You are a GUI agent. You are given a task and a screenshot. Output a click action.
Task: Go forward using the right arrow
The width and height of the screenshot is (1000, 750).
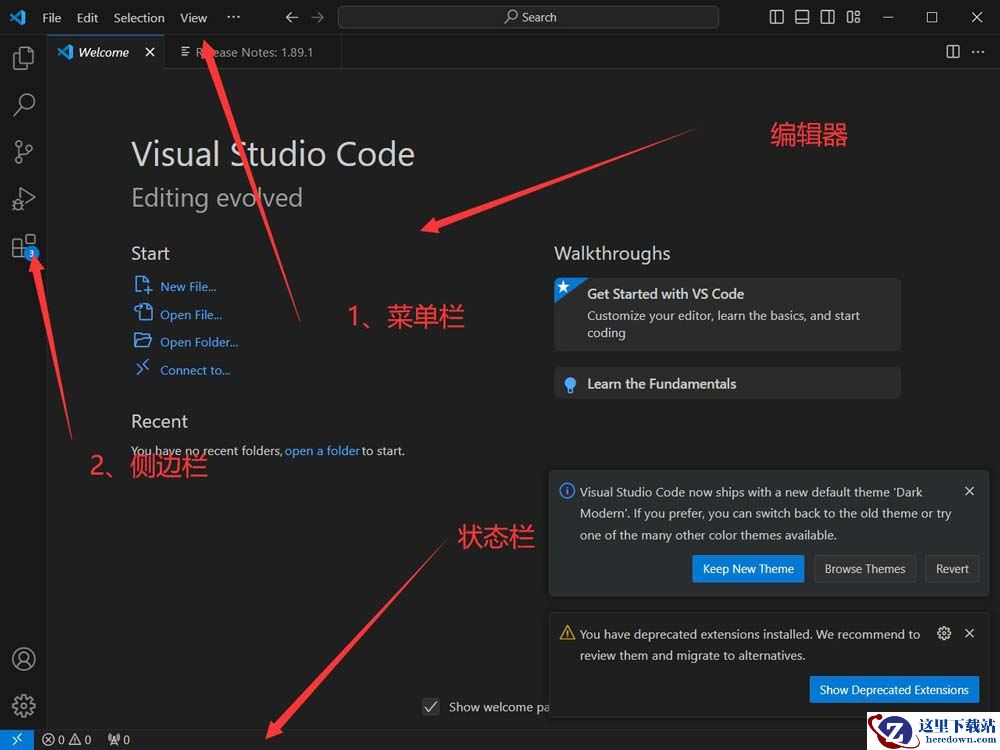click(x=318, y=18)
